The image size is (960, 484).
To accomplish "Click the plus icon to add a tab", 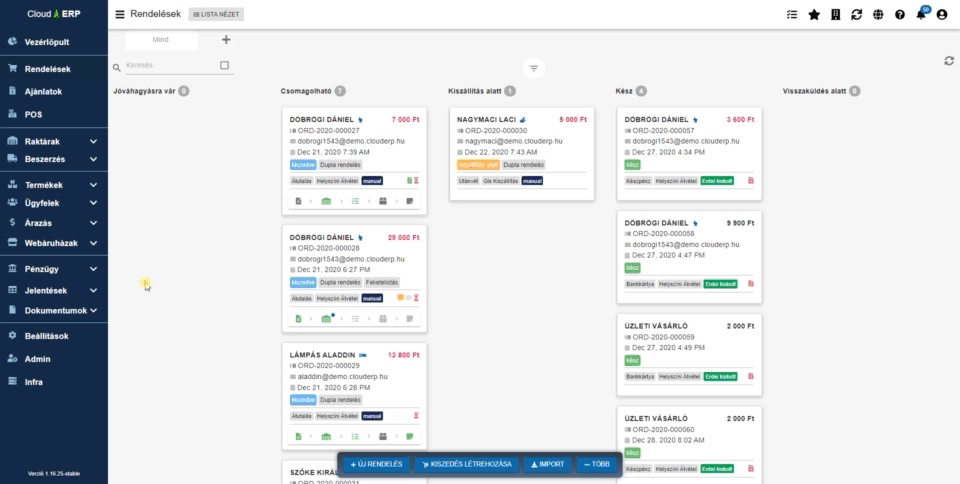I will (x=225, y=40).
